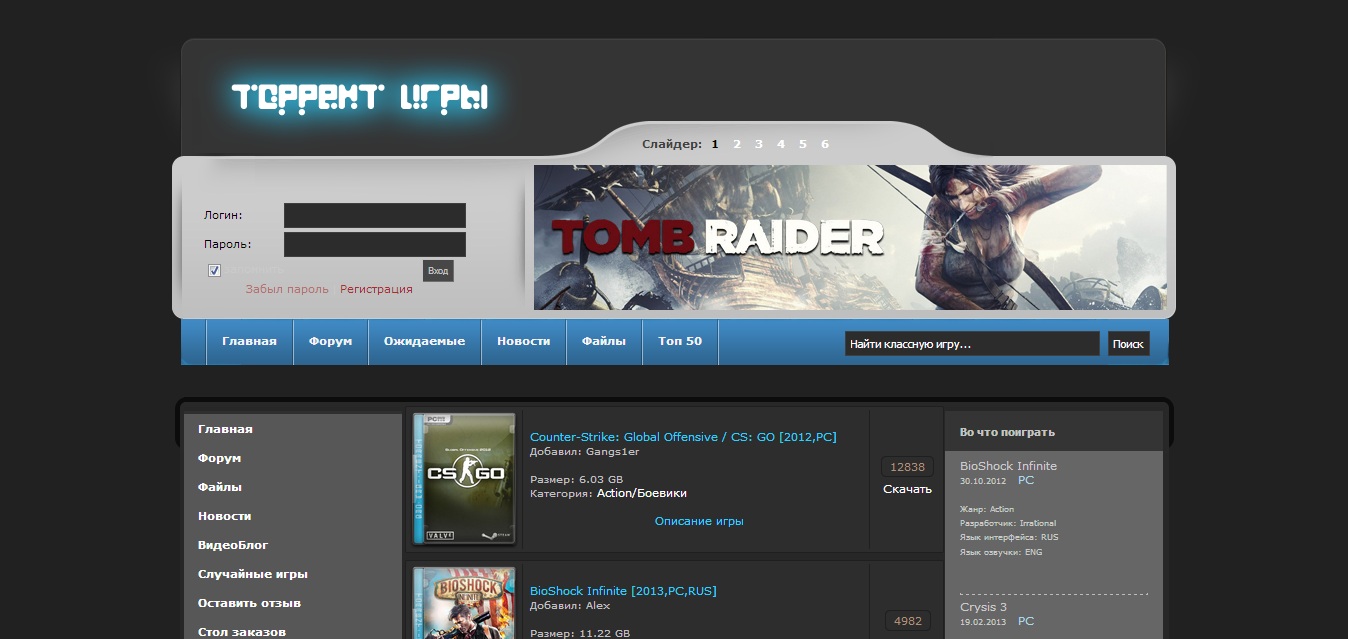Screen dimensions: 1348x639
Task: Click the Вход login button
Action: tap(438, 271)
